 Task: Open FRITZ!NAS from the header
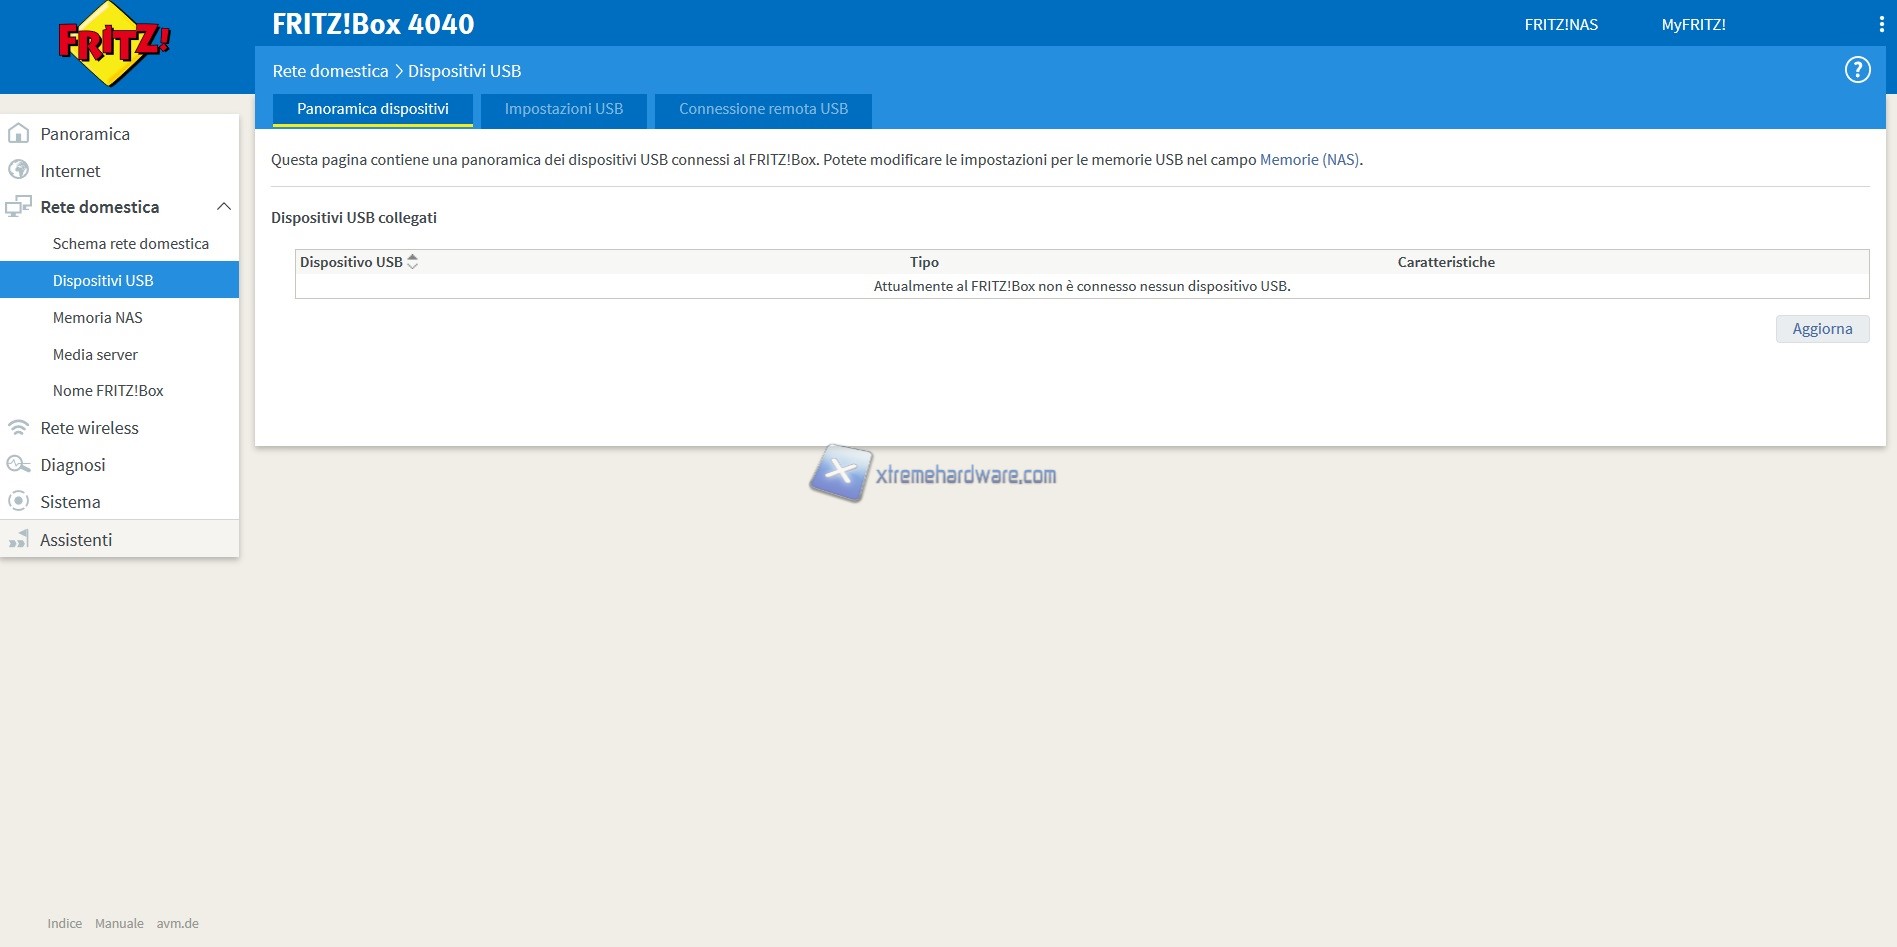tap(1560, 25)
